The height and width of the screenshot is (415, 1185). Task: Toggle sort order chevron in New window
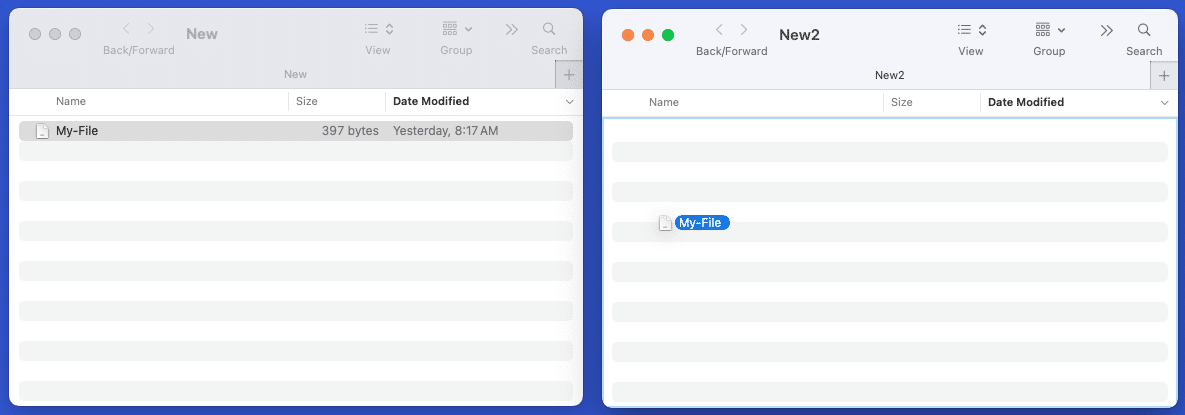[570, 102]
